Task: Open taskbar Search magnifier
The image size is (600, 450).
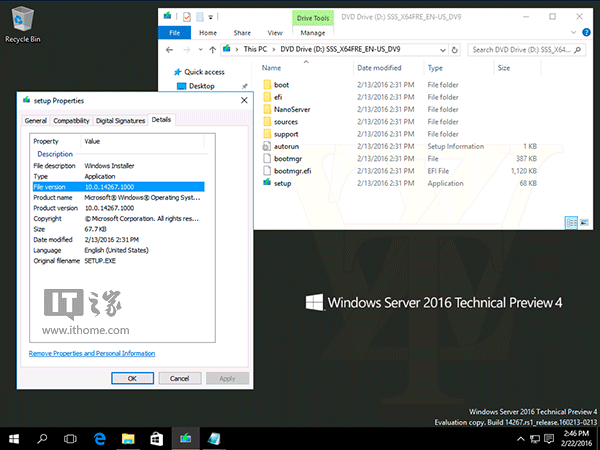Action: tap(42, 439)
